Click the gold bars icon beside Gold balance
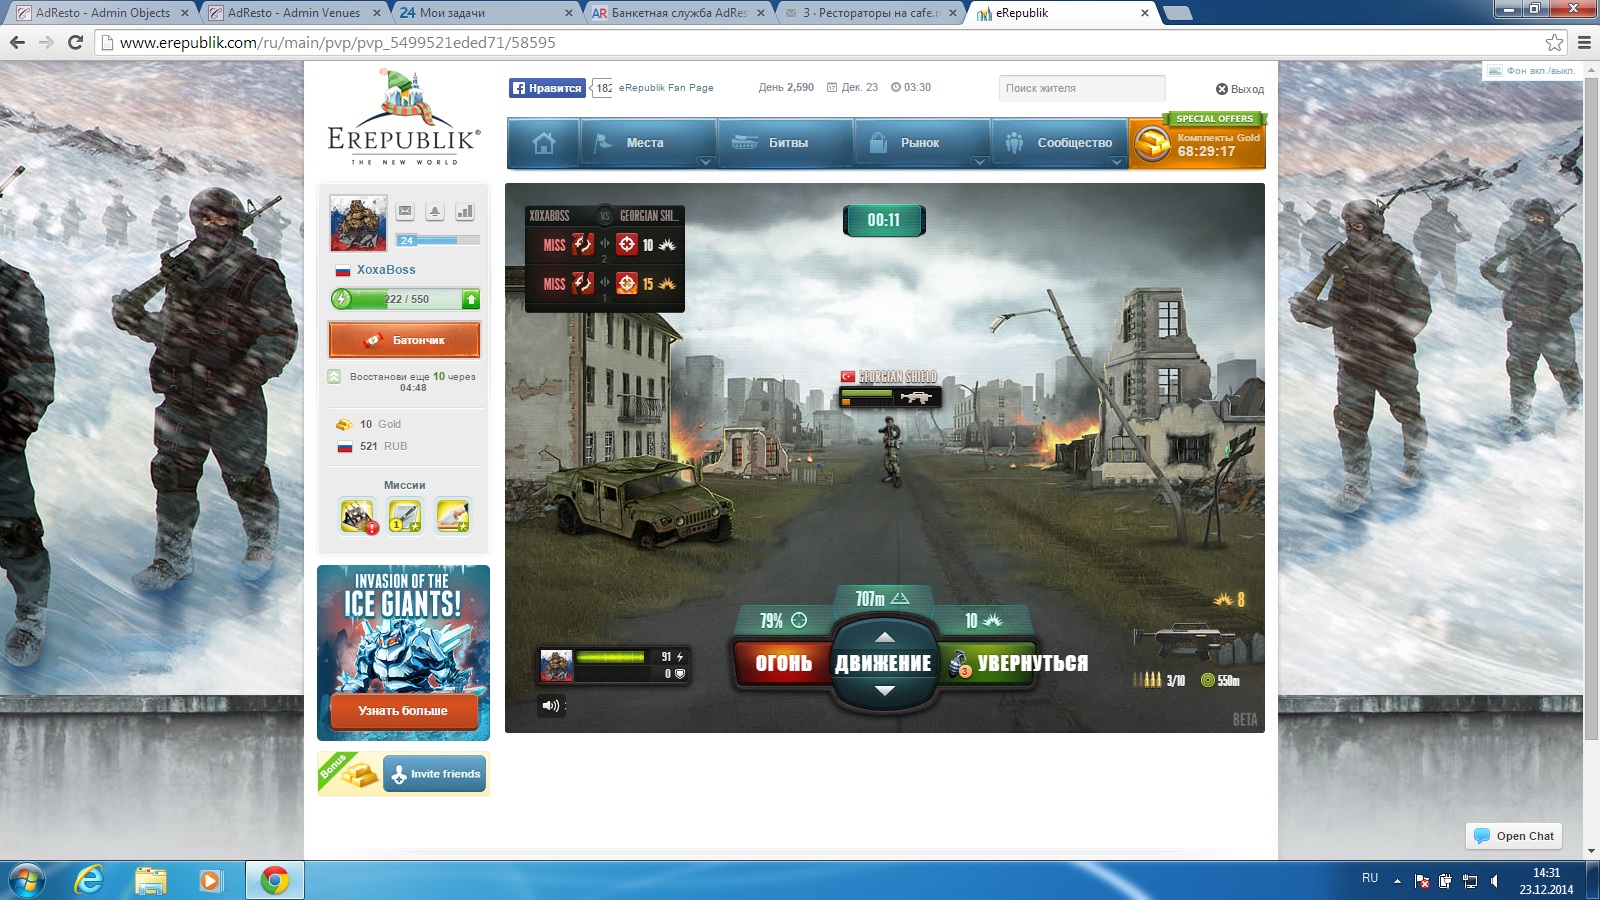Screen dimensions: 1600x900 tap(344, 425)
